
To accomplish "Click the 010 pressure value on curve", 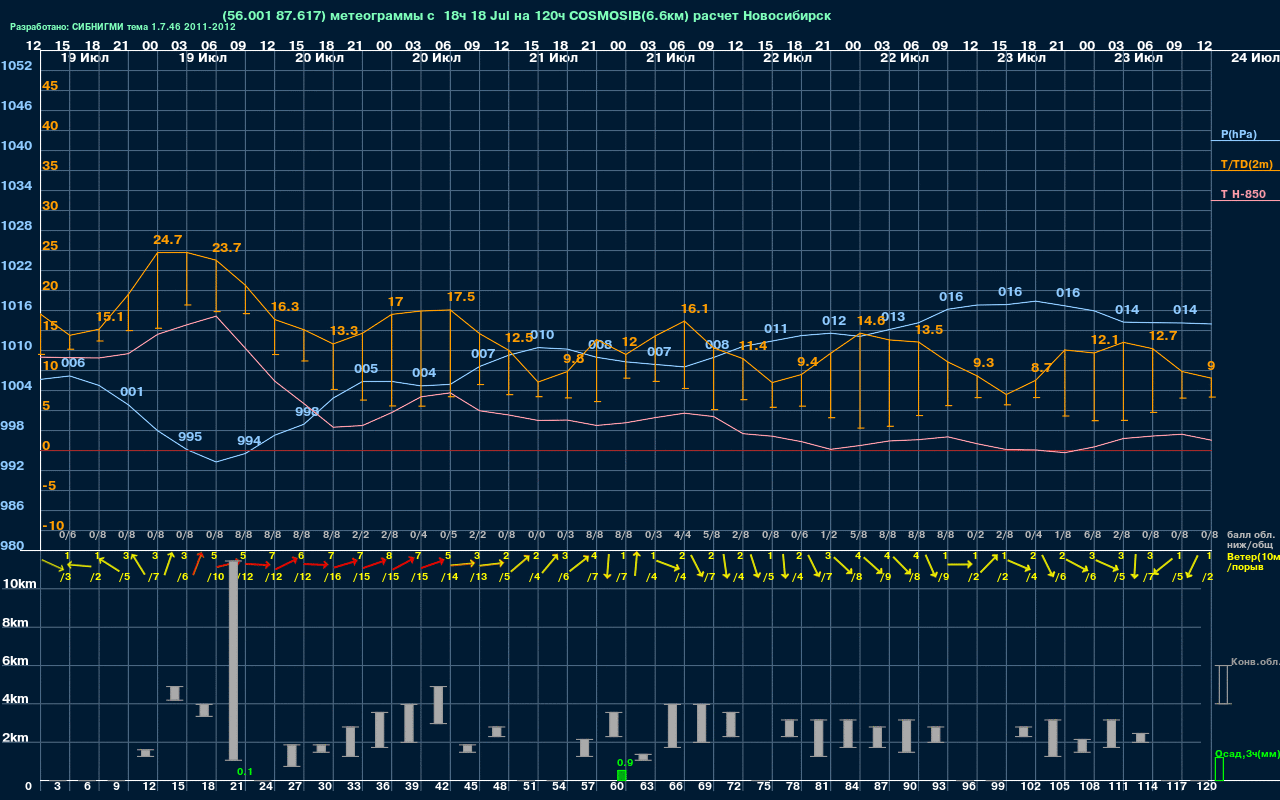I will pos(542,335).
